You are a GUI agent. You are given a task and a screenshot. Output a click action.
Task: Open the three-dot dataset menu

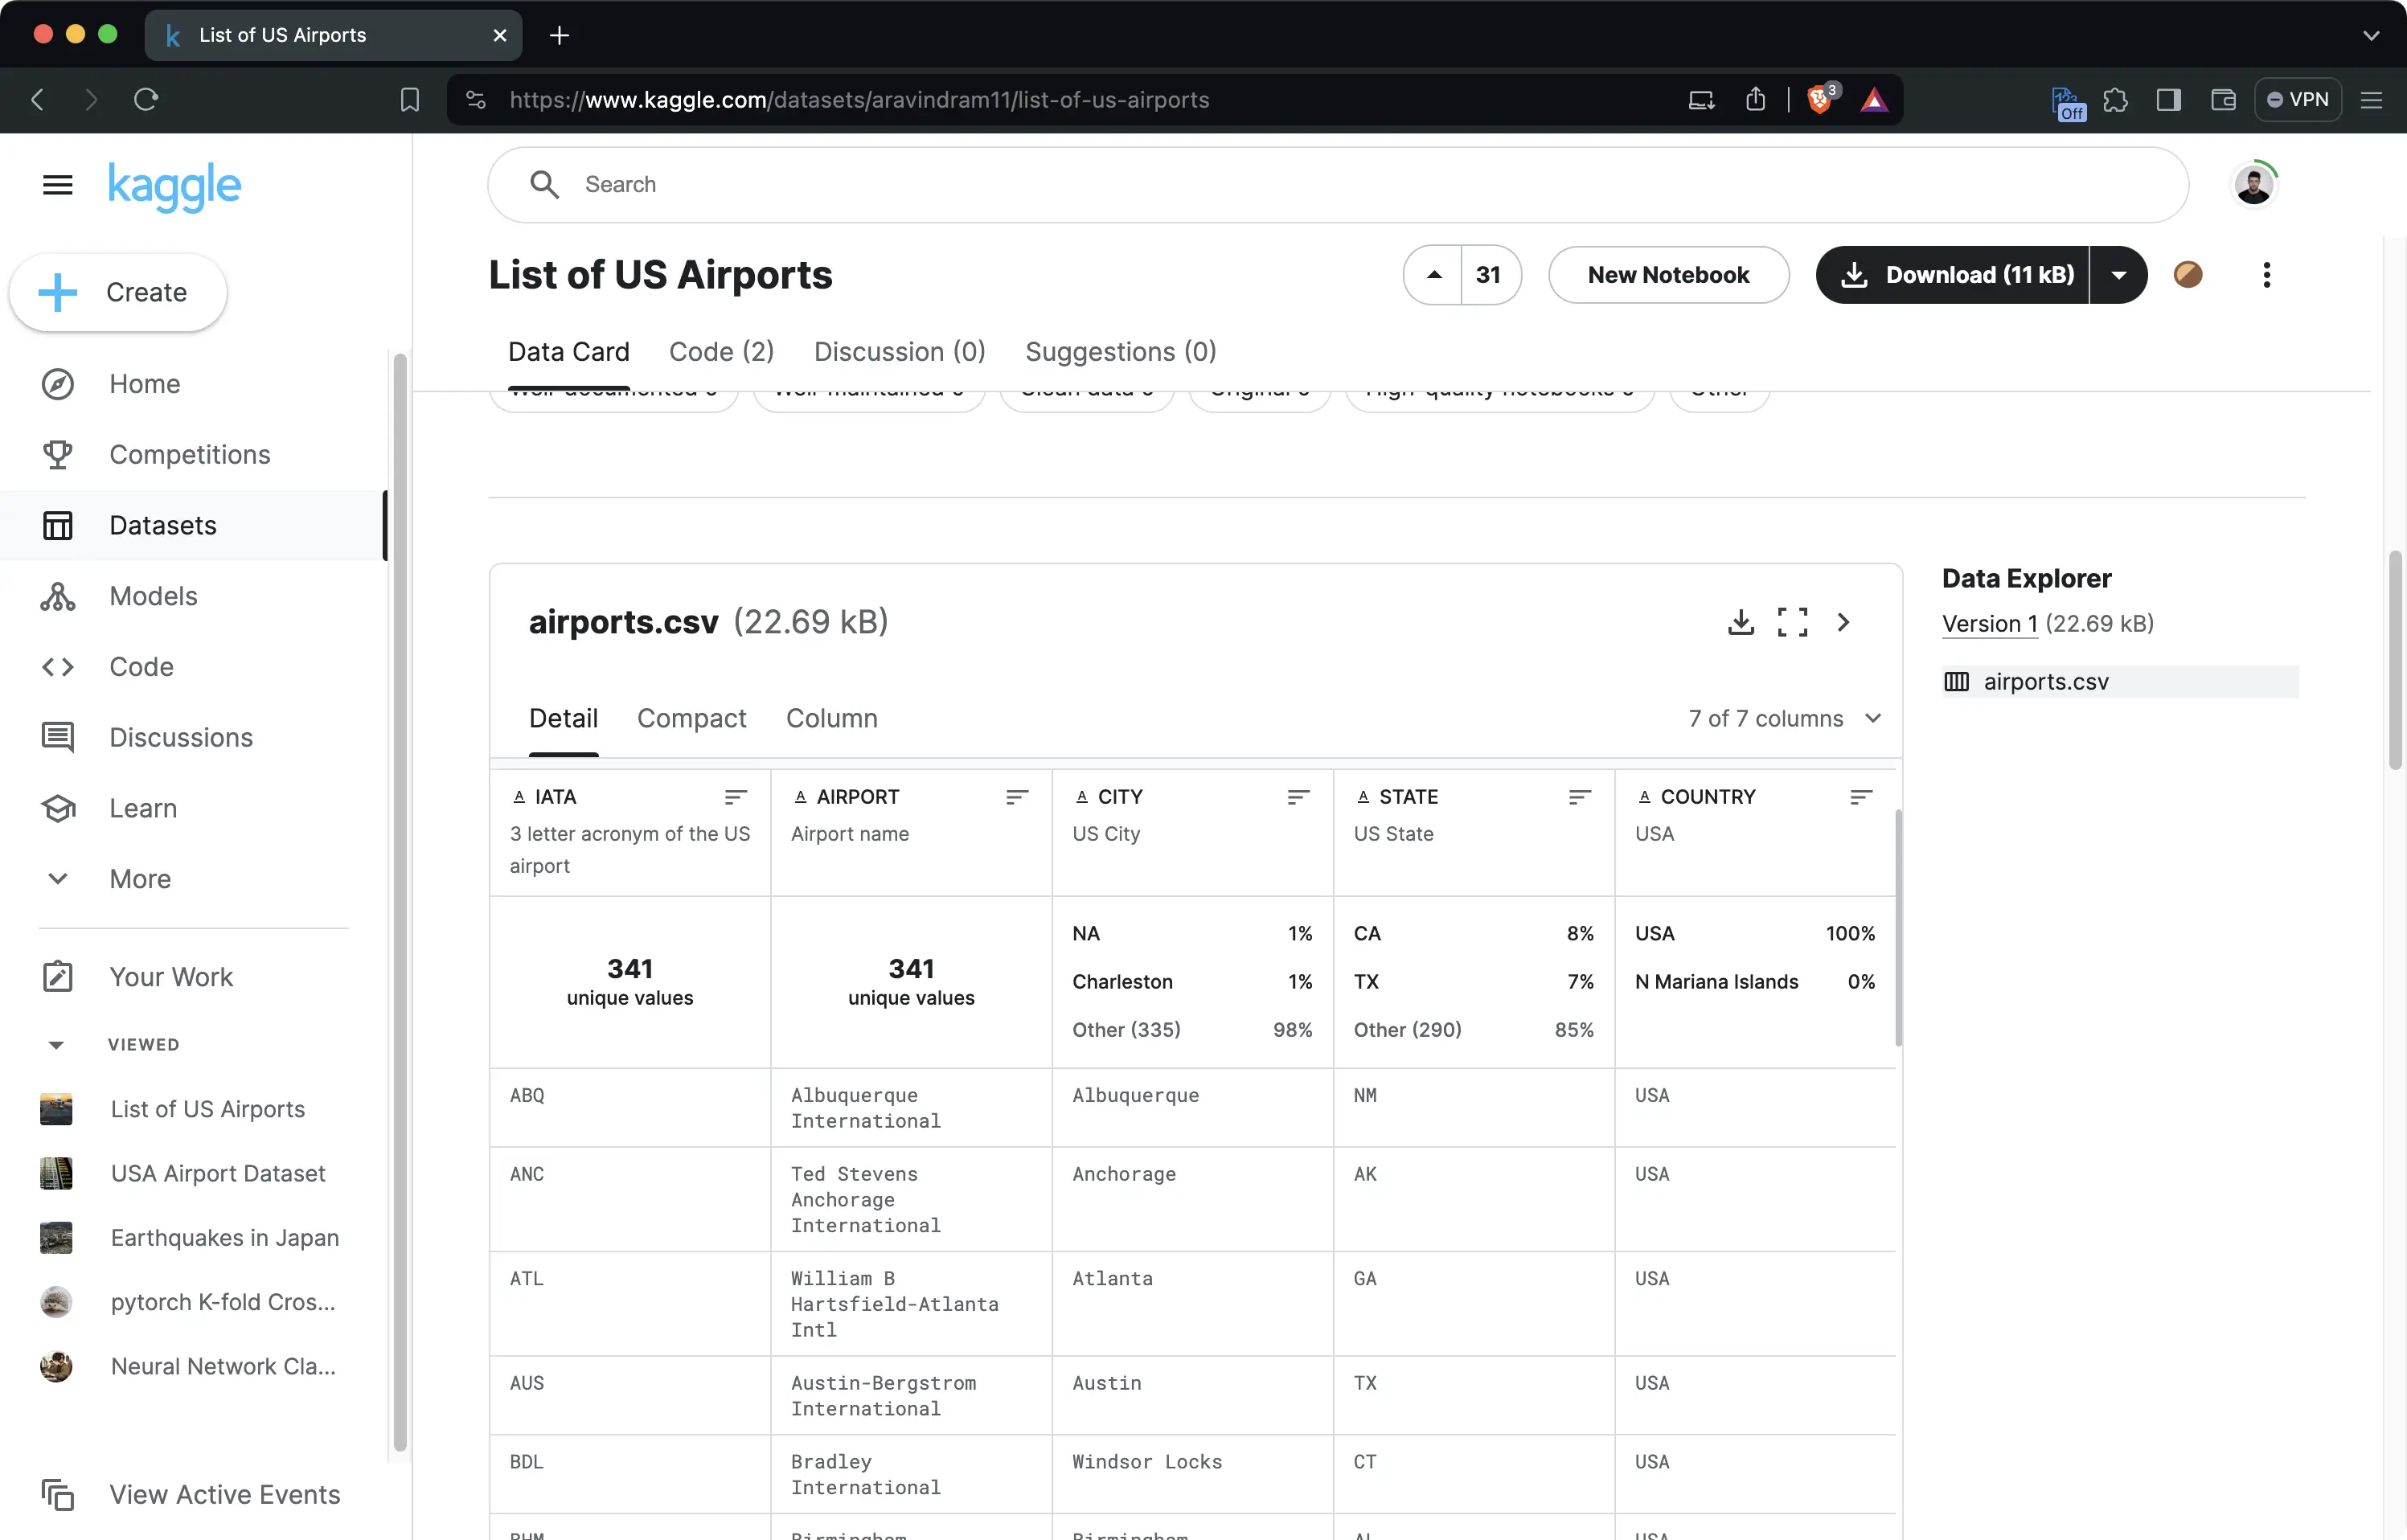2266,275
